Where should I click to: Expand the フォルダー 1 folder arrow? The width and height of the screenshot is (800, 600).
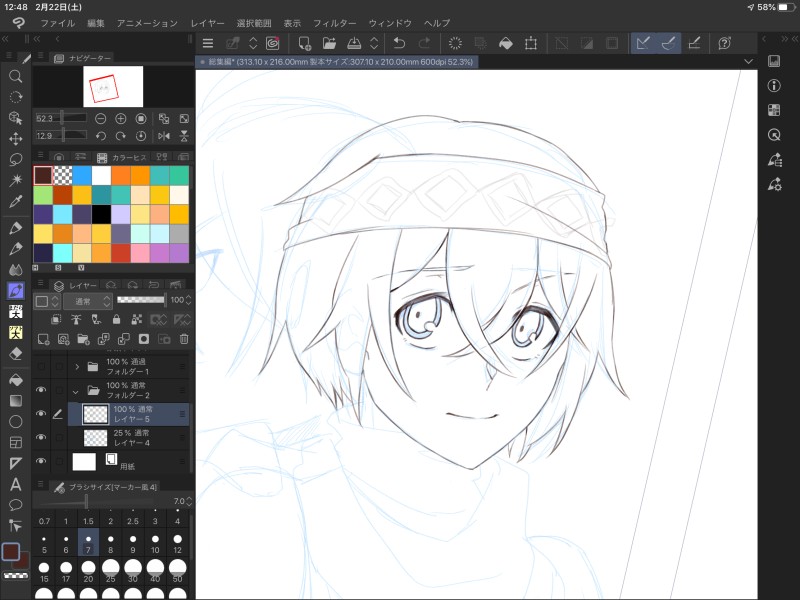(x=77, y=366)
